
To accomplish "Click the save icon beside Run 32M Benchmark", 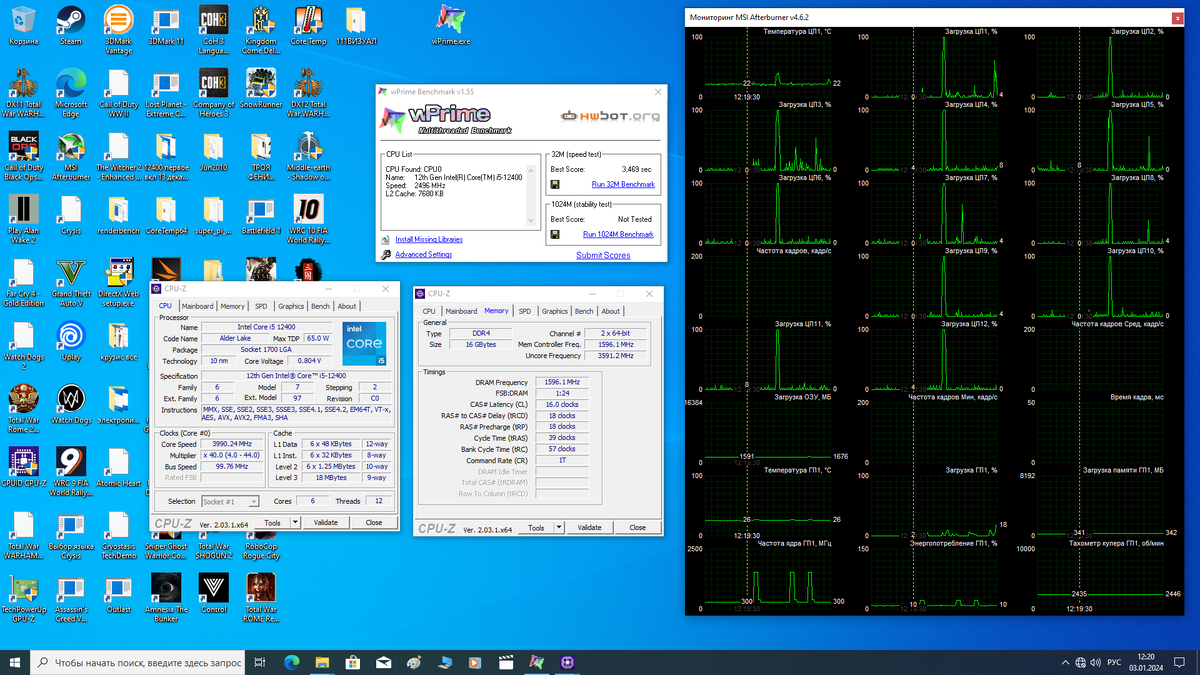I will pyautogui.click(x=555, y=185).
